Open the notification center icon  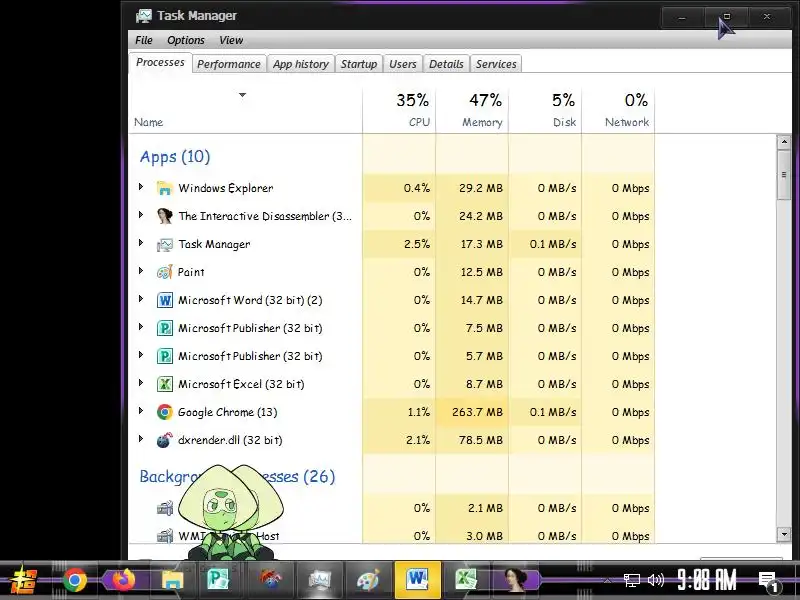pyautogui.click(x=768, y=581)
